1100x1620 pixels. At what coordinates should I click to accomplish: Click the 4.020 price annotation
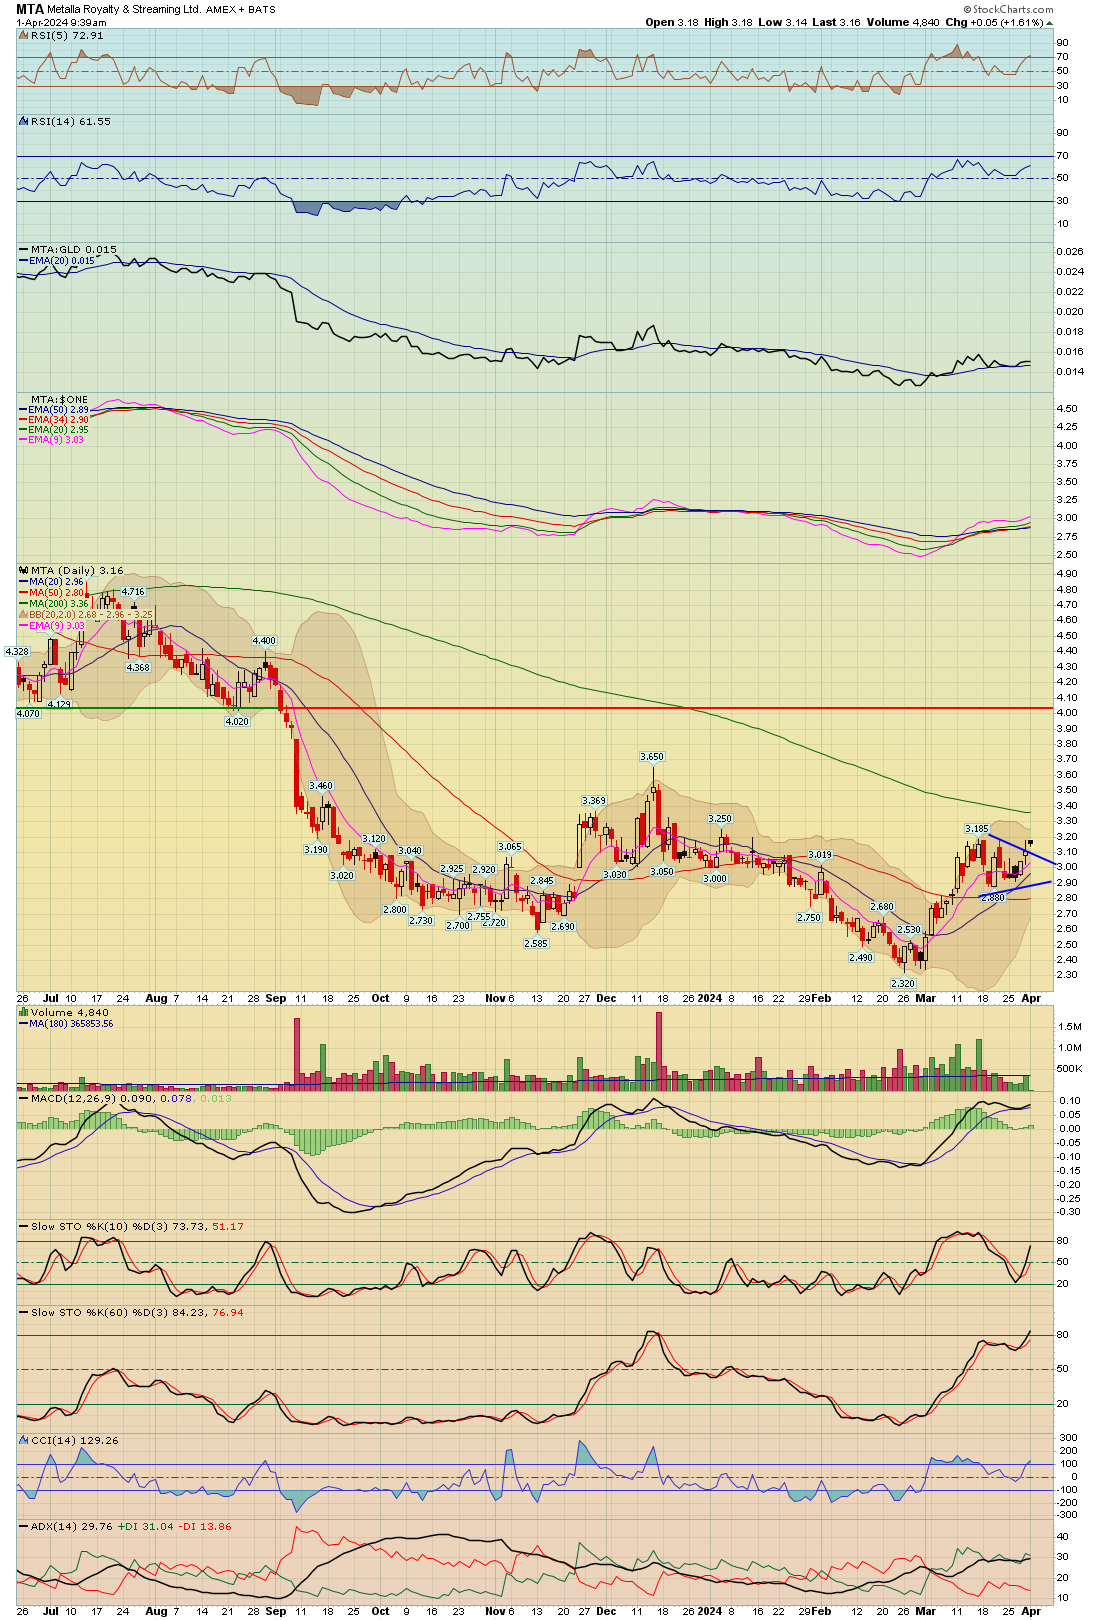tap(237, 721)
